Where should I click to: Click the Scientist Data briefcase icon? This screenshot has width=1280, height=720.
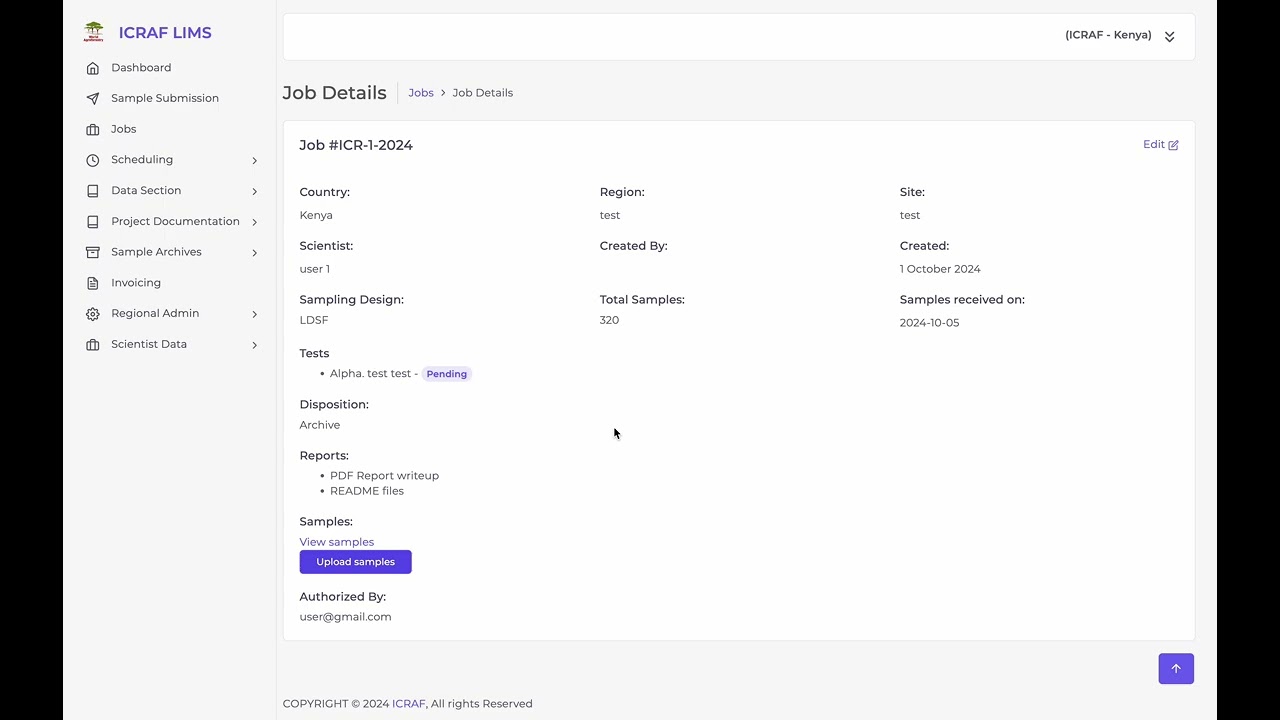tap(93, 345)
